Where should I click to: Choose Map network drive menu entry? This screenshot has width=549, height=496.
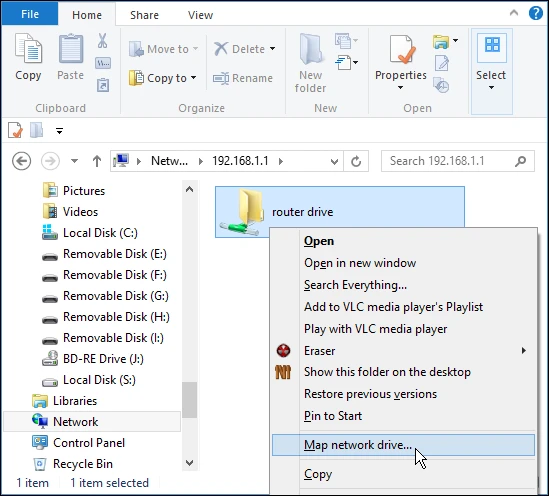pyautogui.click(x=403, y=445)
